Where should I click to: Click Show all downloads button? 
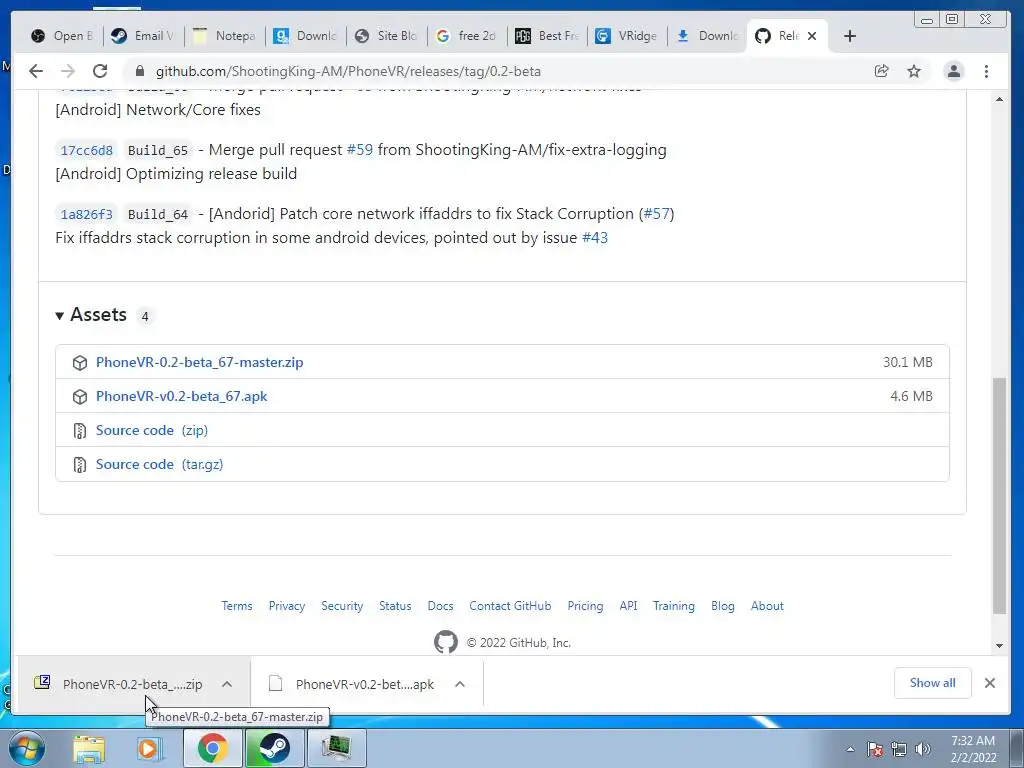[932, 683]
